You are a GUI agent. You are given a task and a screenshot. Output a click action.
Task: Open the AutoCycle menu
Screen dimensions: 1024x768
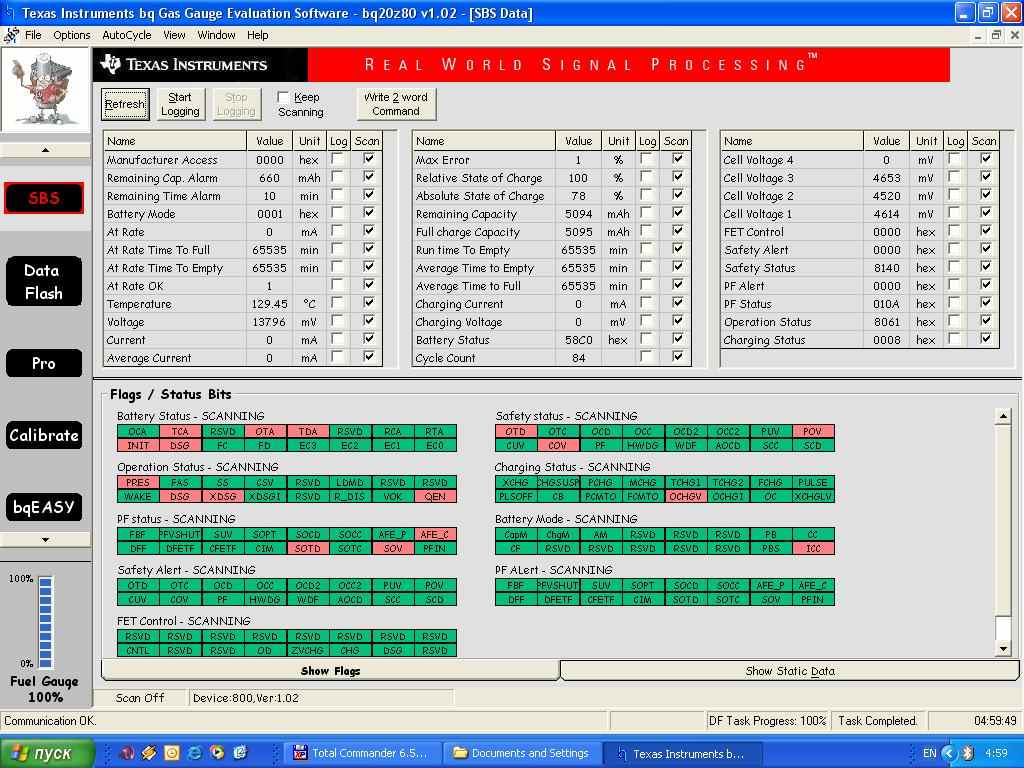(x=127, y=35)
